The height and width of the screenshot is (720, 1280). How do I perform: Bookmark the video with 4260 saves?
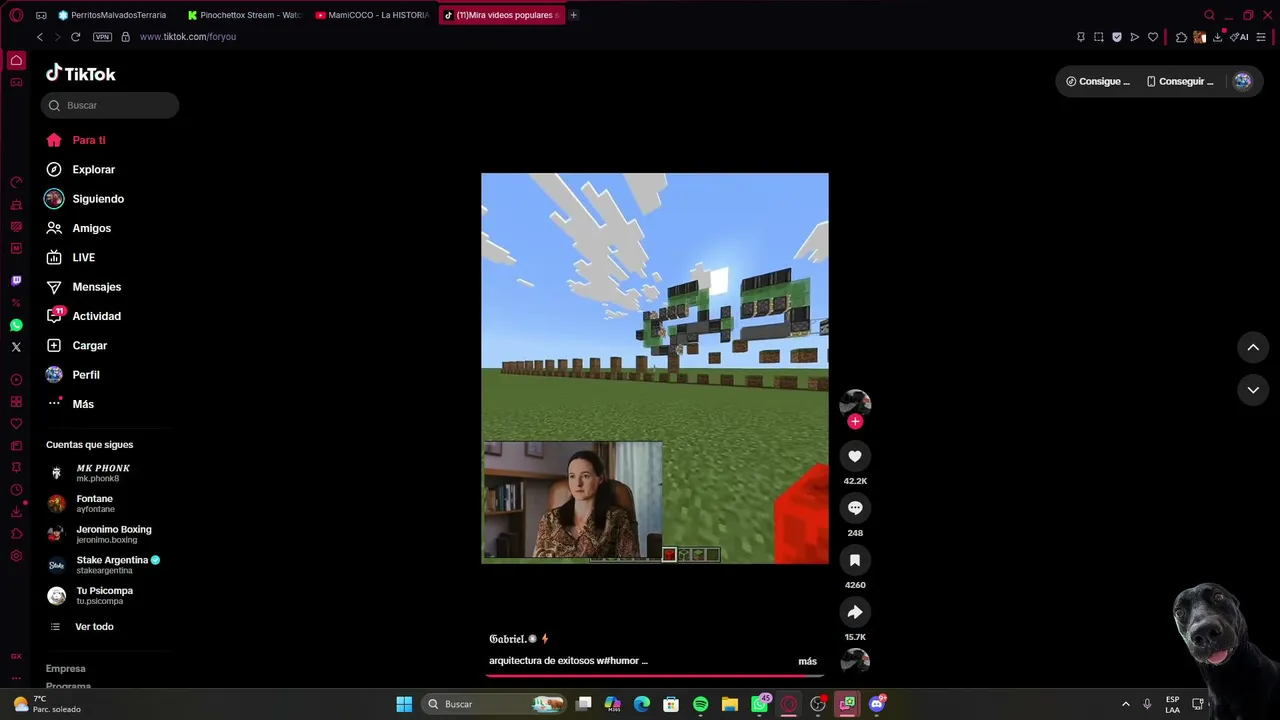(x=855, y=560)
